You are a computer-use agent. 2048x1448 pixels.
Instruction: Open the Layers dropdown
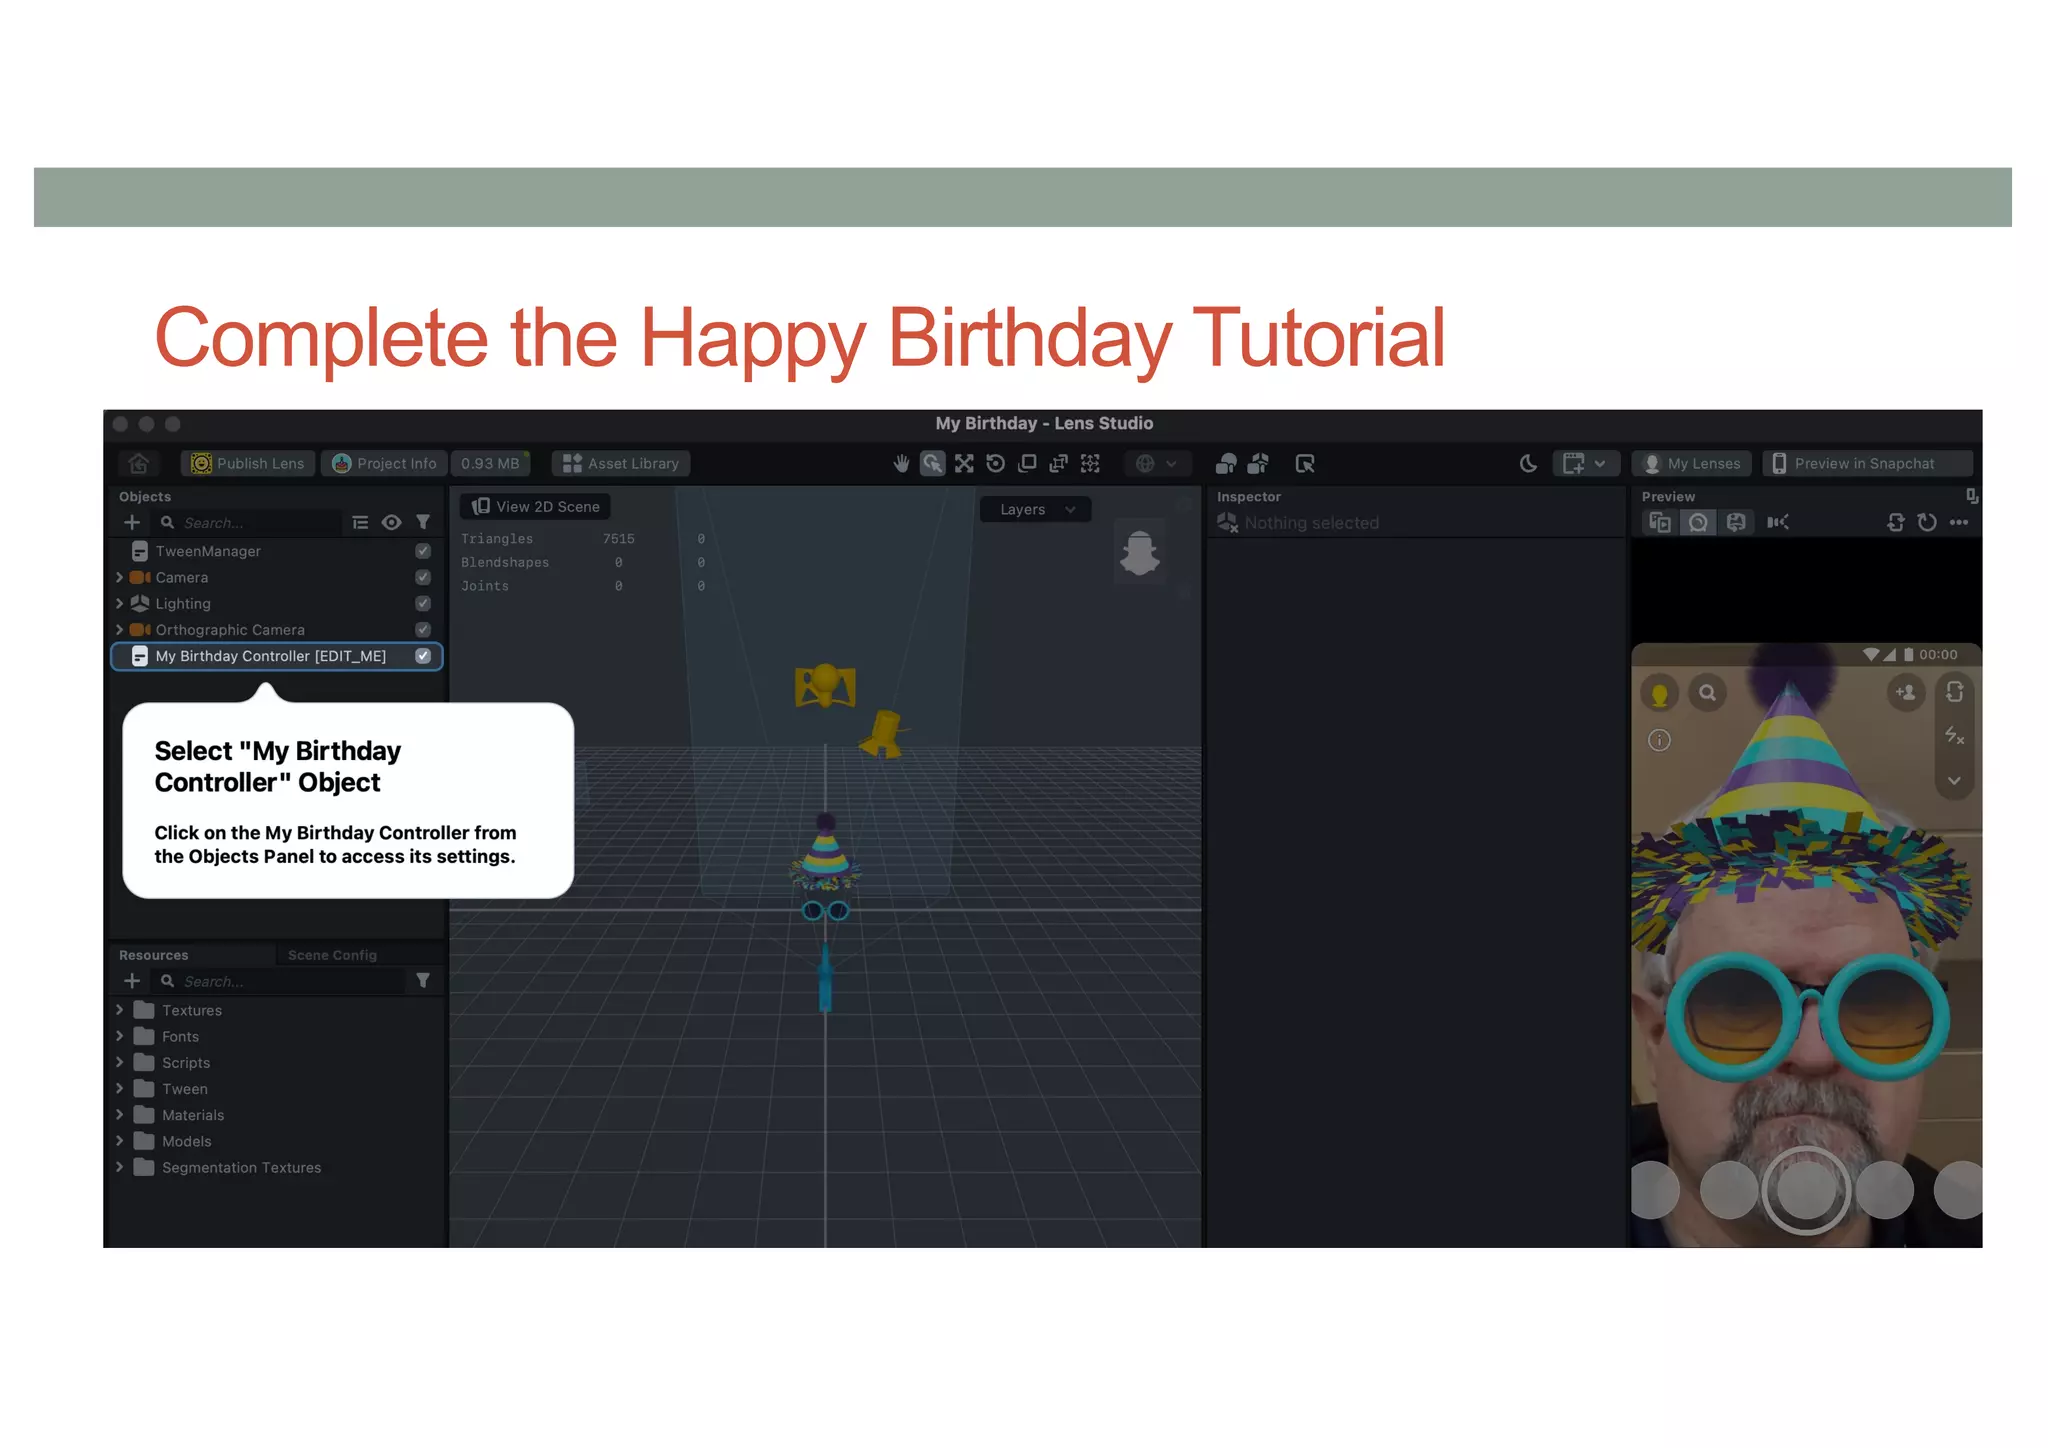point(1036,509)
